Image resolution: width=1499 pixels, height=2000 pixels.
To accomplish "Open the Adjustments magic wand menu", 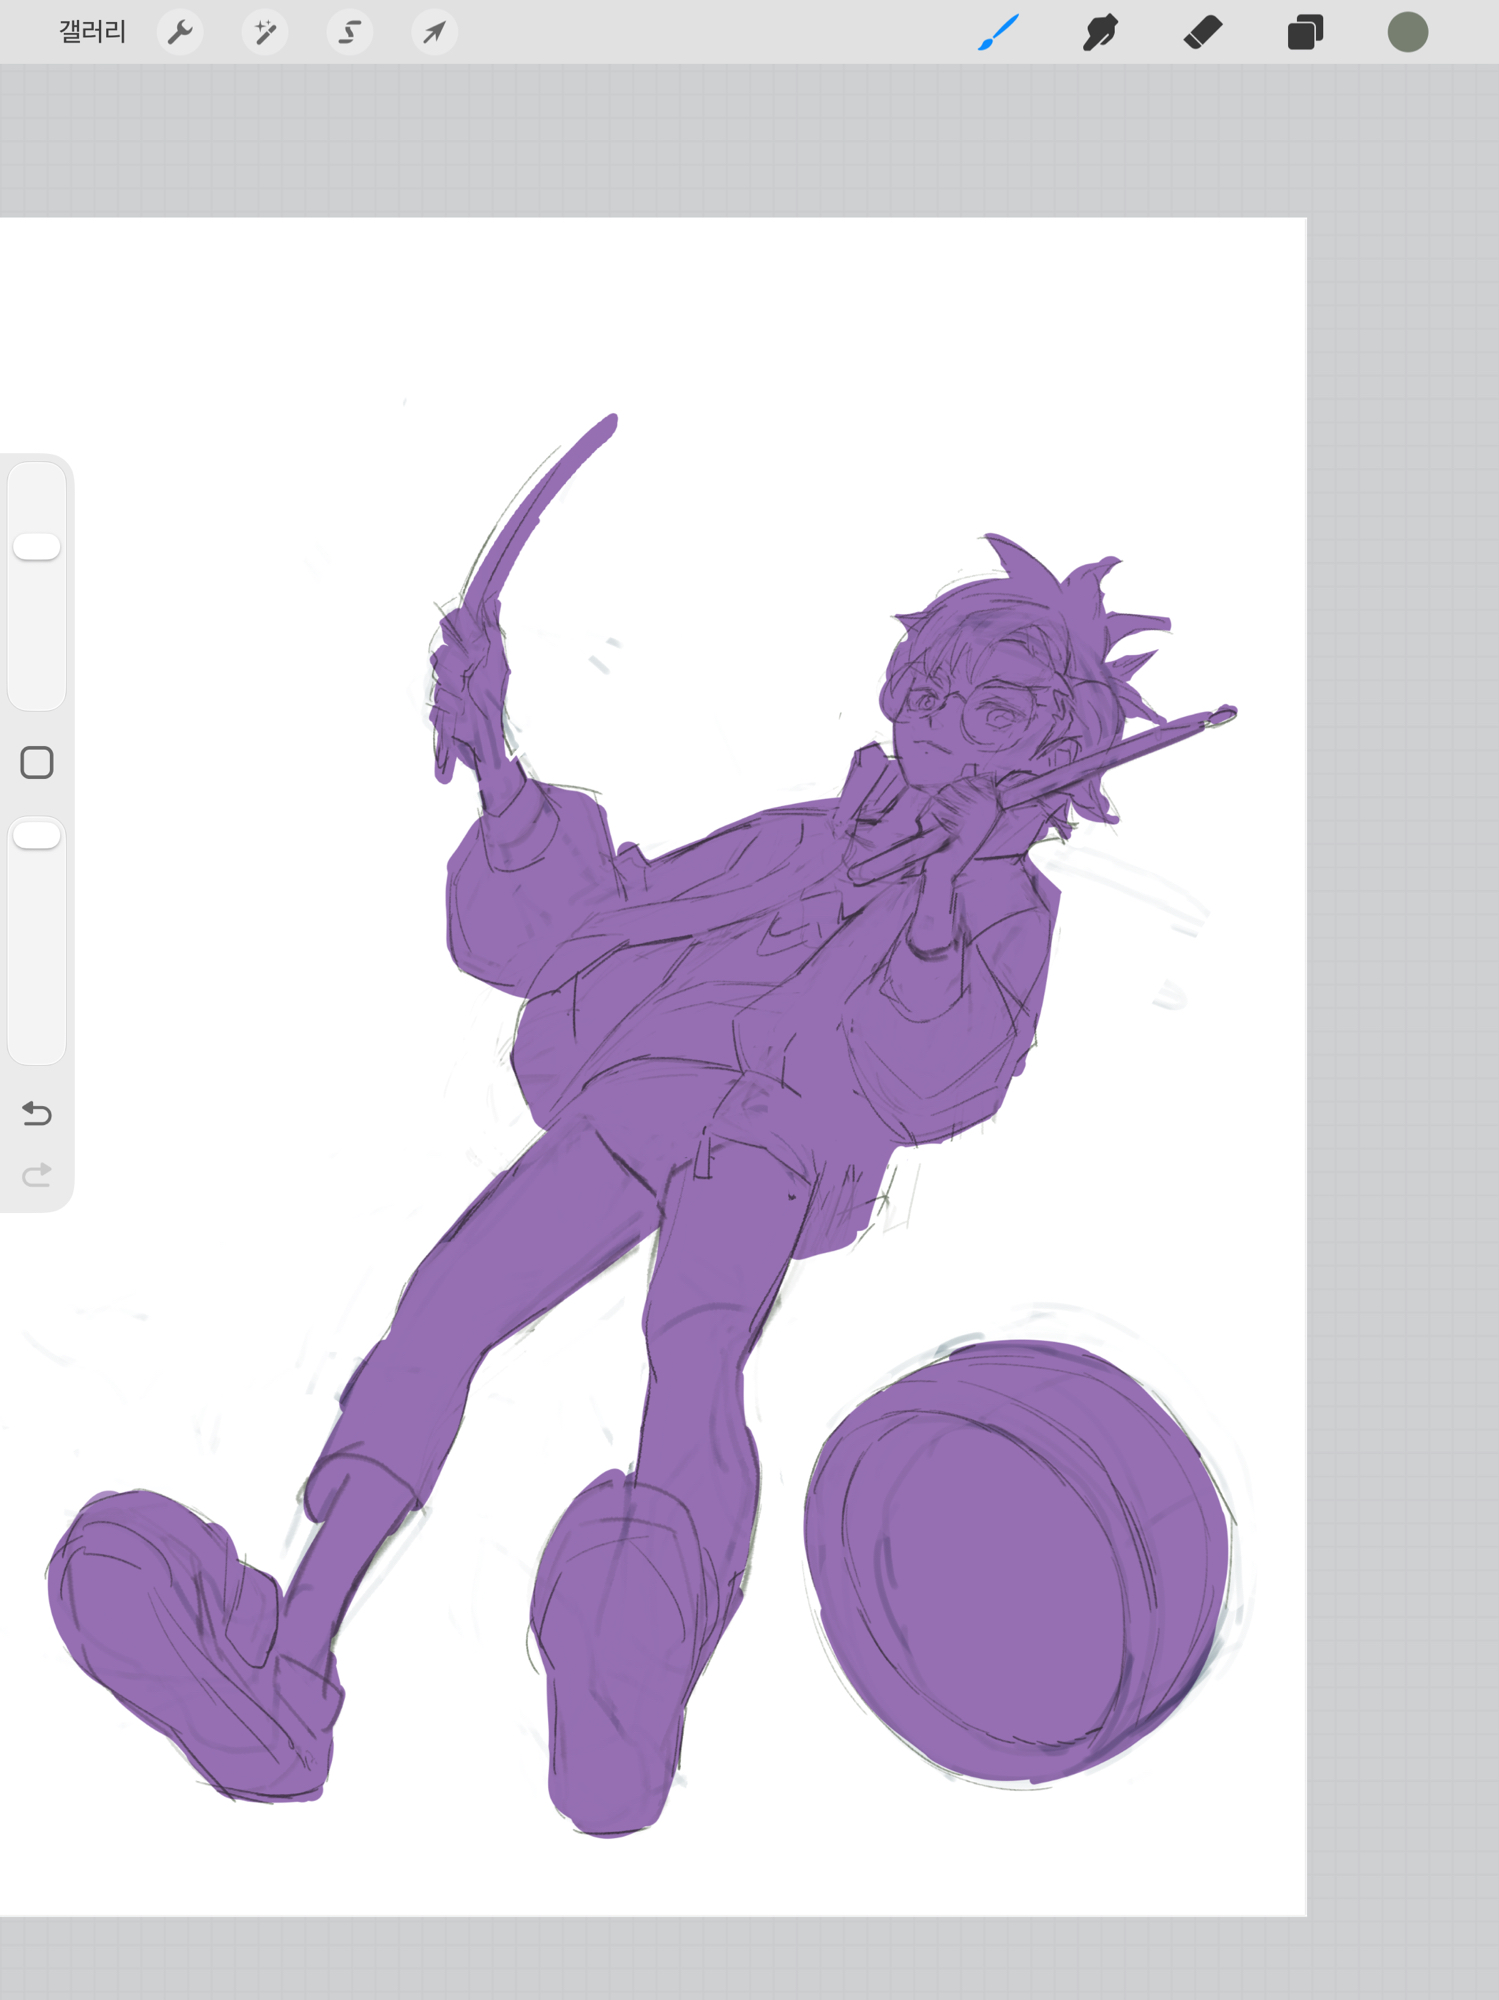I will pos(265,32).
